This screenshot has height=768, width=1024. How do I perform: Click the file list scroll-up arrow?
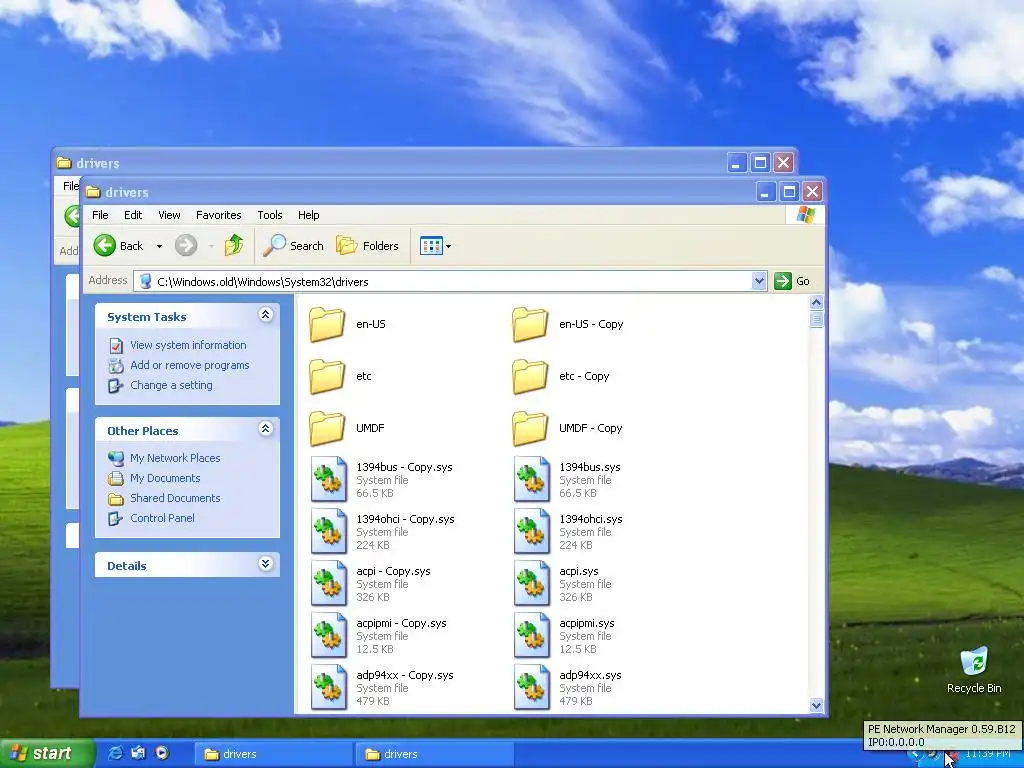click(816, 302)
